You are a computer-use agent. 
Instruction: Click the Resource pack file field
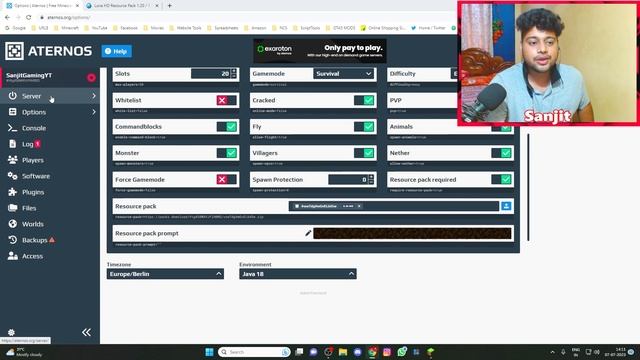click(x=394, y=206)
